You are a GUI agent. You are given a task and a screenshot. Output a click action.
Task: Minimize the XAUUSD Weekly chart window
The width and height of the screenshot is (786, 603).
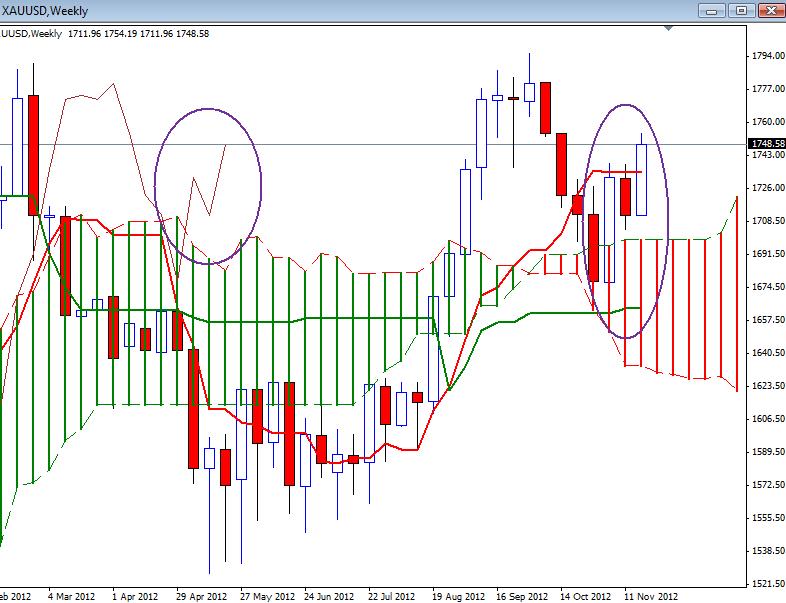tap(712, 11)
